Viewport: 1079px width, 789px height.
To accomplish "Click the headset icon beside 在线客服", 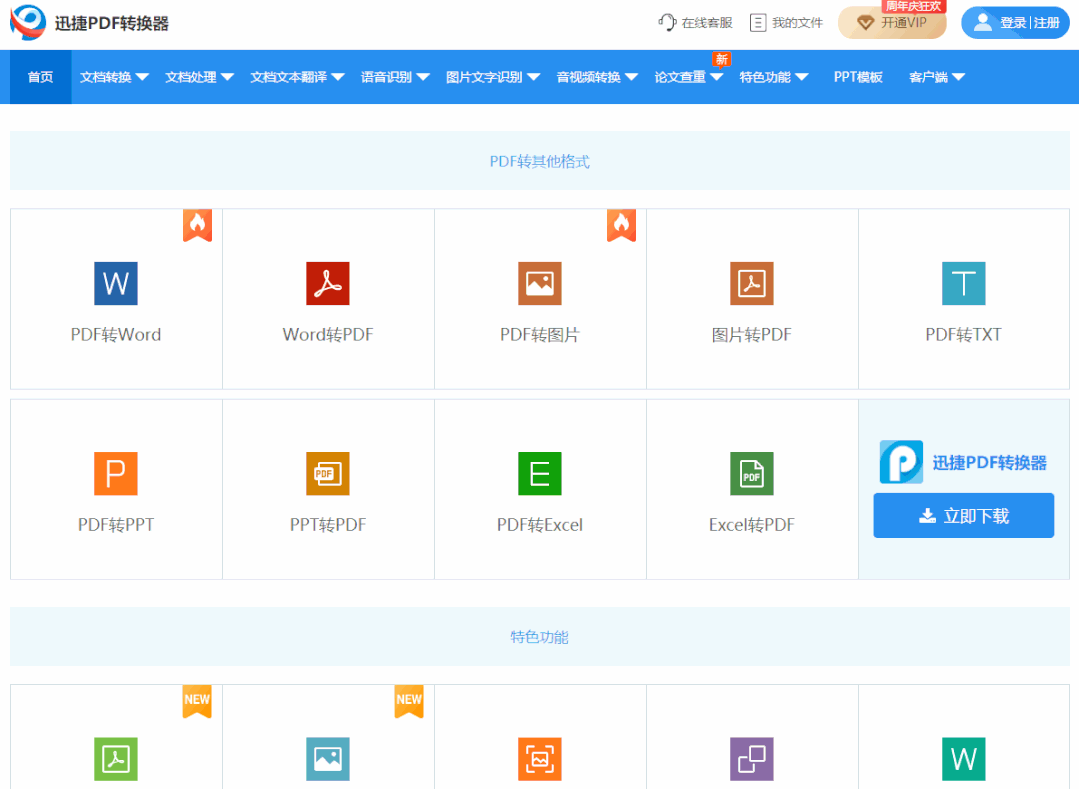I will [667, 23].
